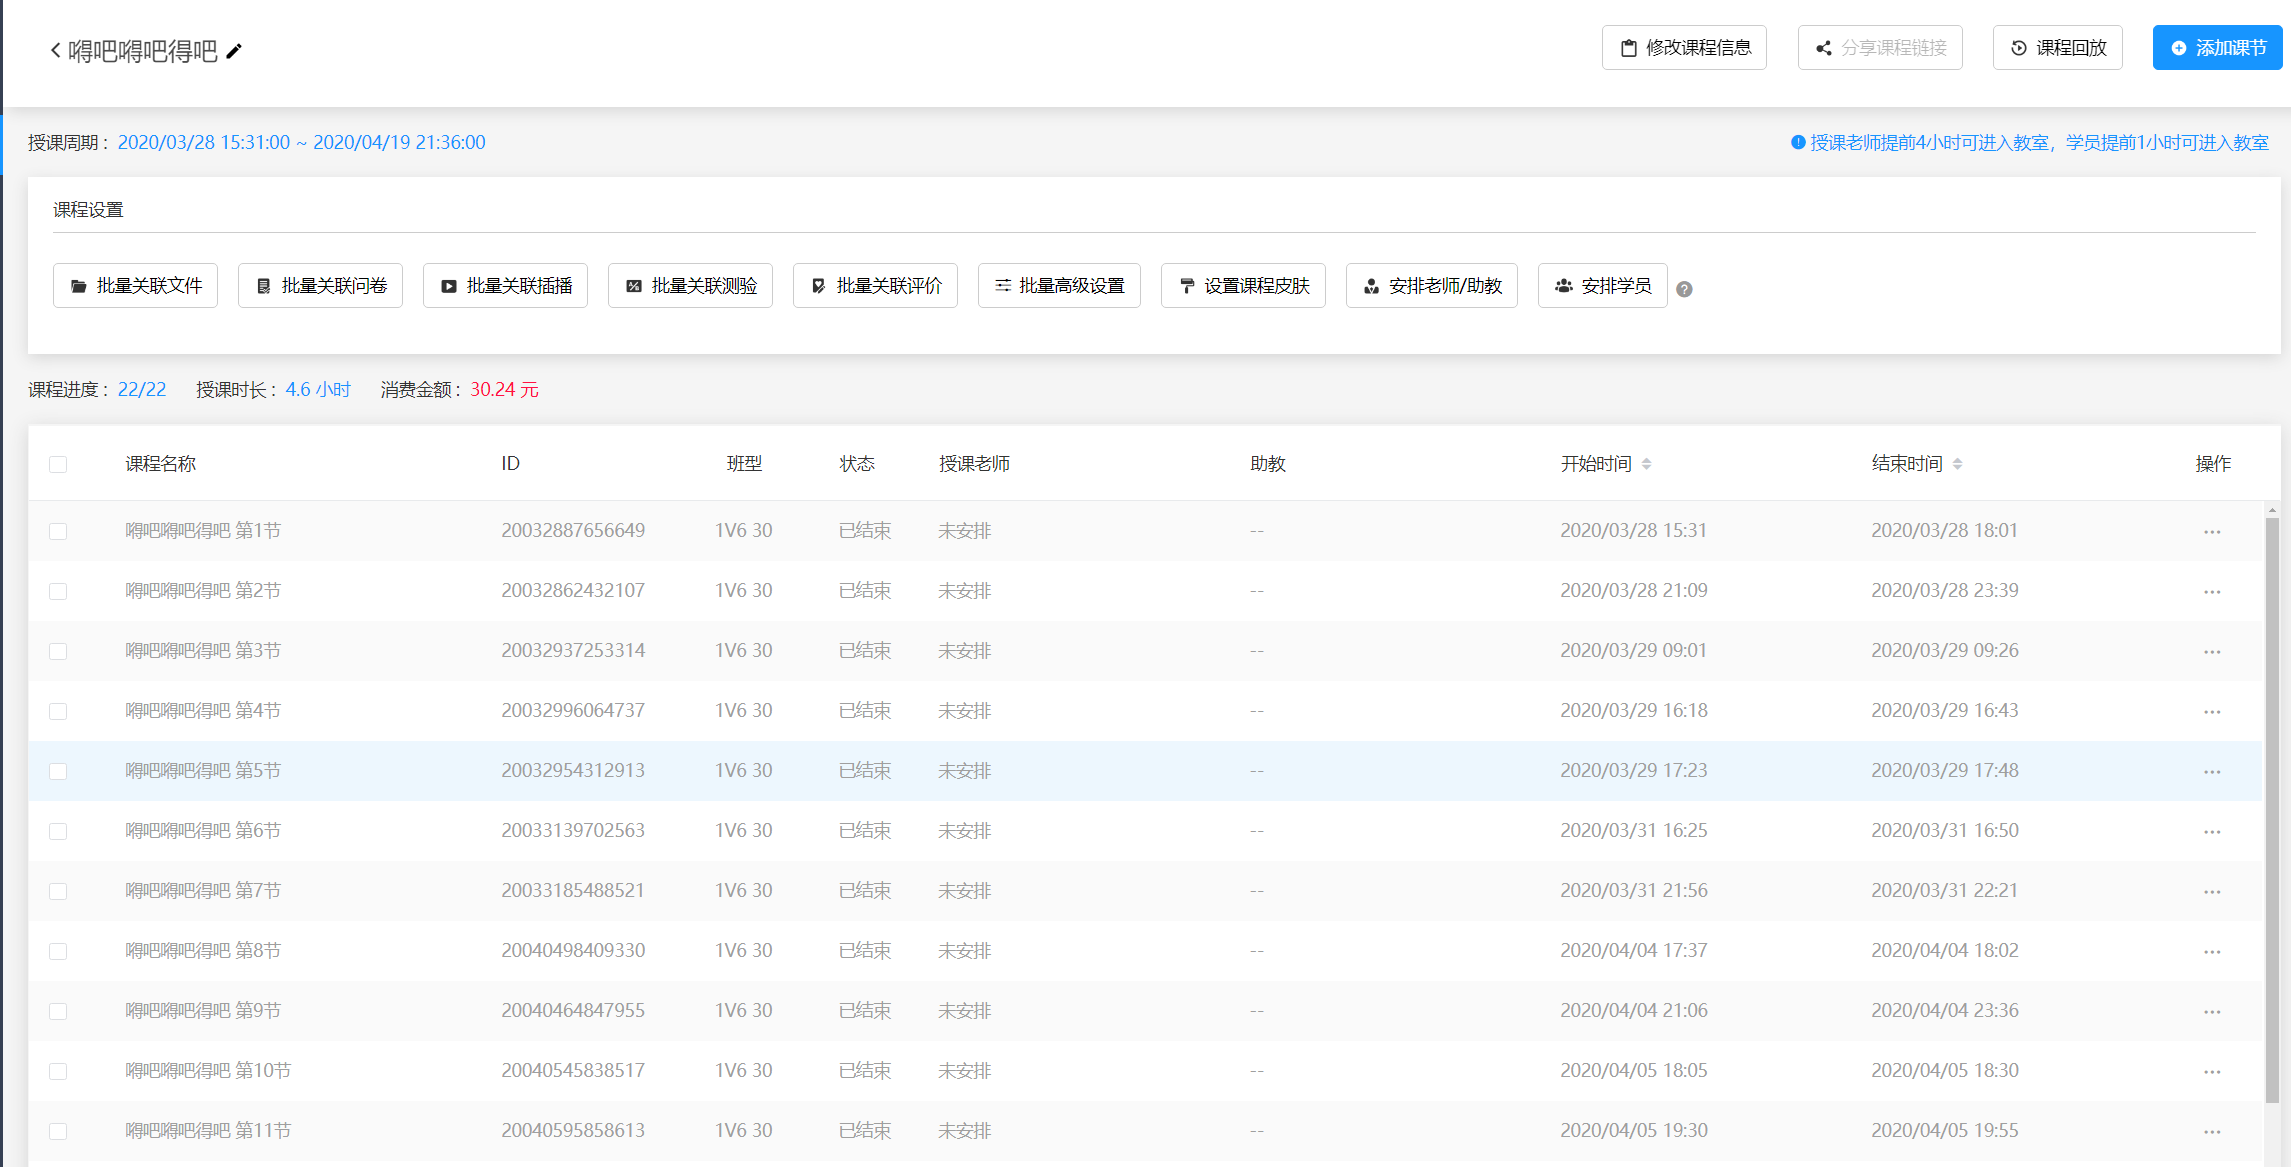Click the end time 2020/04/04 23:36

1945,1011
